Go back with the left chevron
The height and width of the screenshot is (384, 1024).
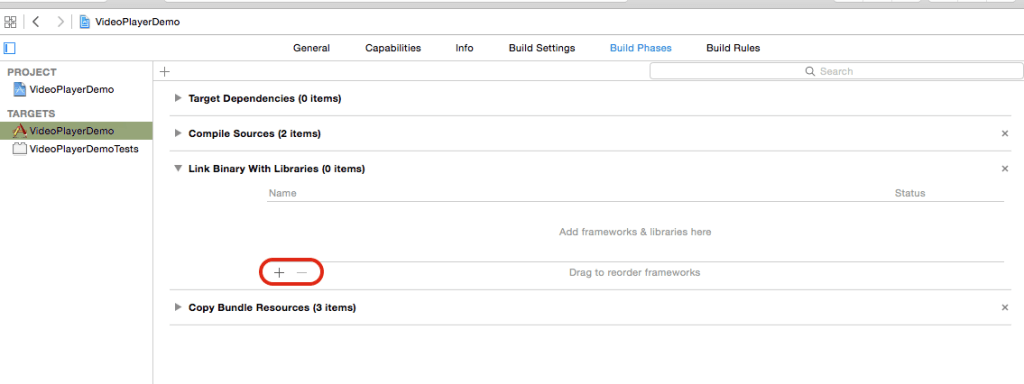36,22
